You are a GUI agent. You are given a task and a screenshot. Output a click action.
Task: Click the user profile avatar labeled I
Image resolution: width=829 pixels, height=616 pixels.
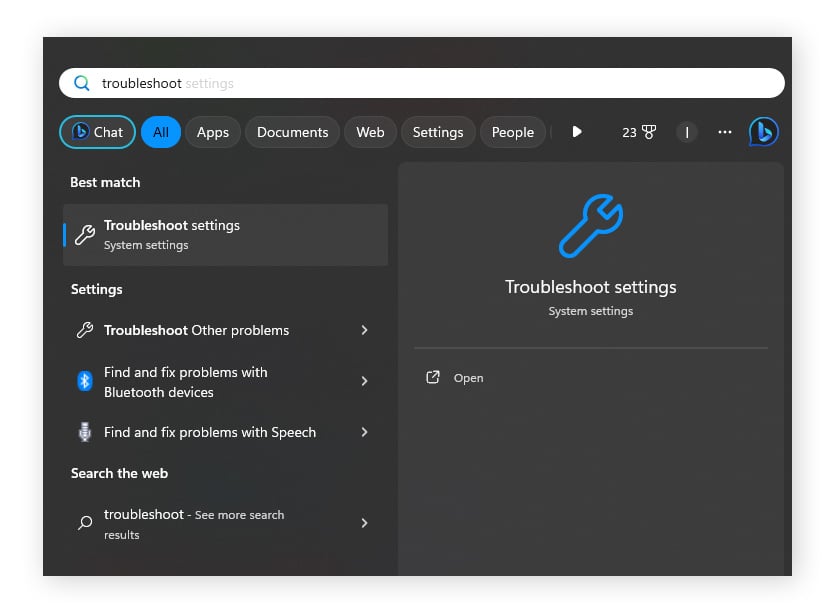pyautogui.click(x=686, y=131)
